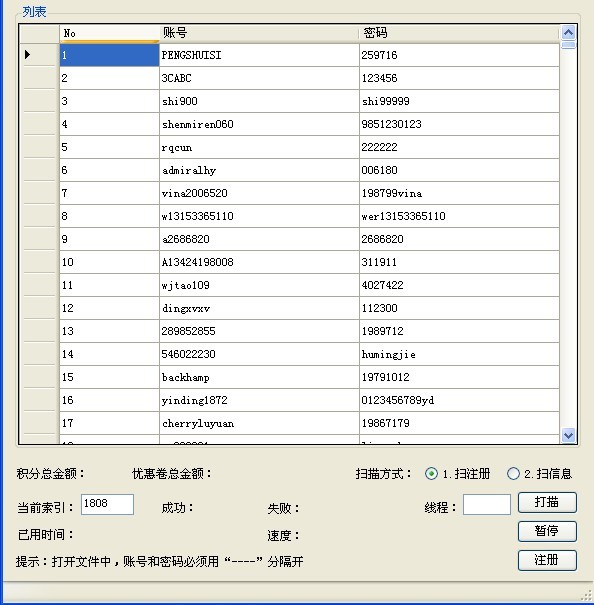Click the 成功 label
Viewport: 594px width, 605px height.
click(x=178, y=508)
